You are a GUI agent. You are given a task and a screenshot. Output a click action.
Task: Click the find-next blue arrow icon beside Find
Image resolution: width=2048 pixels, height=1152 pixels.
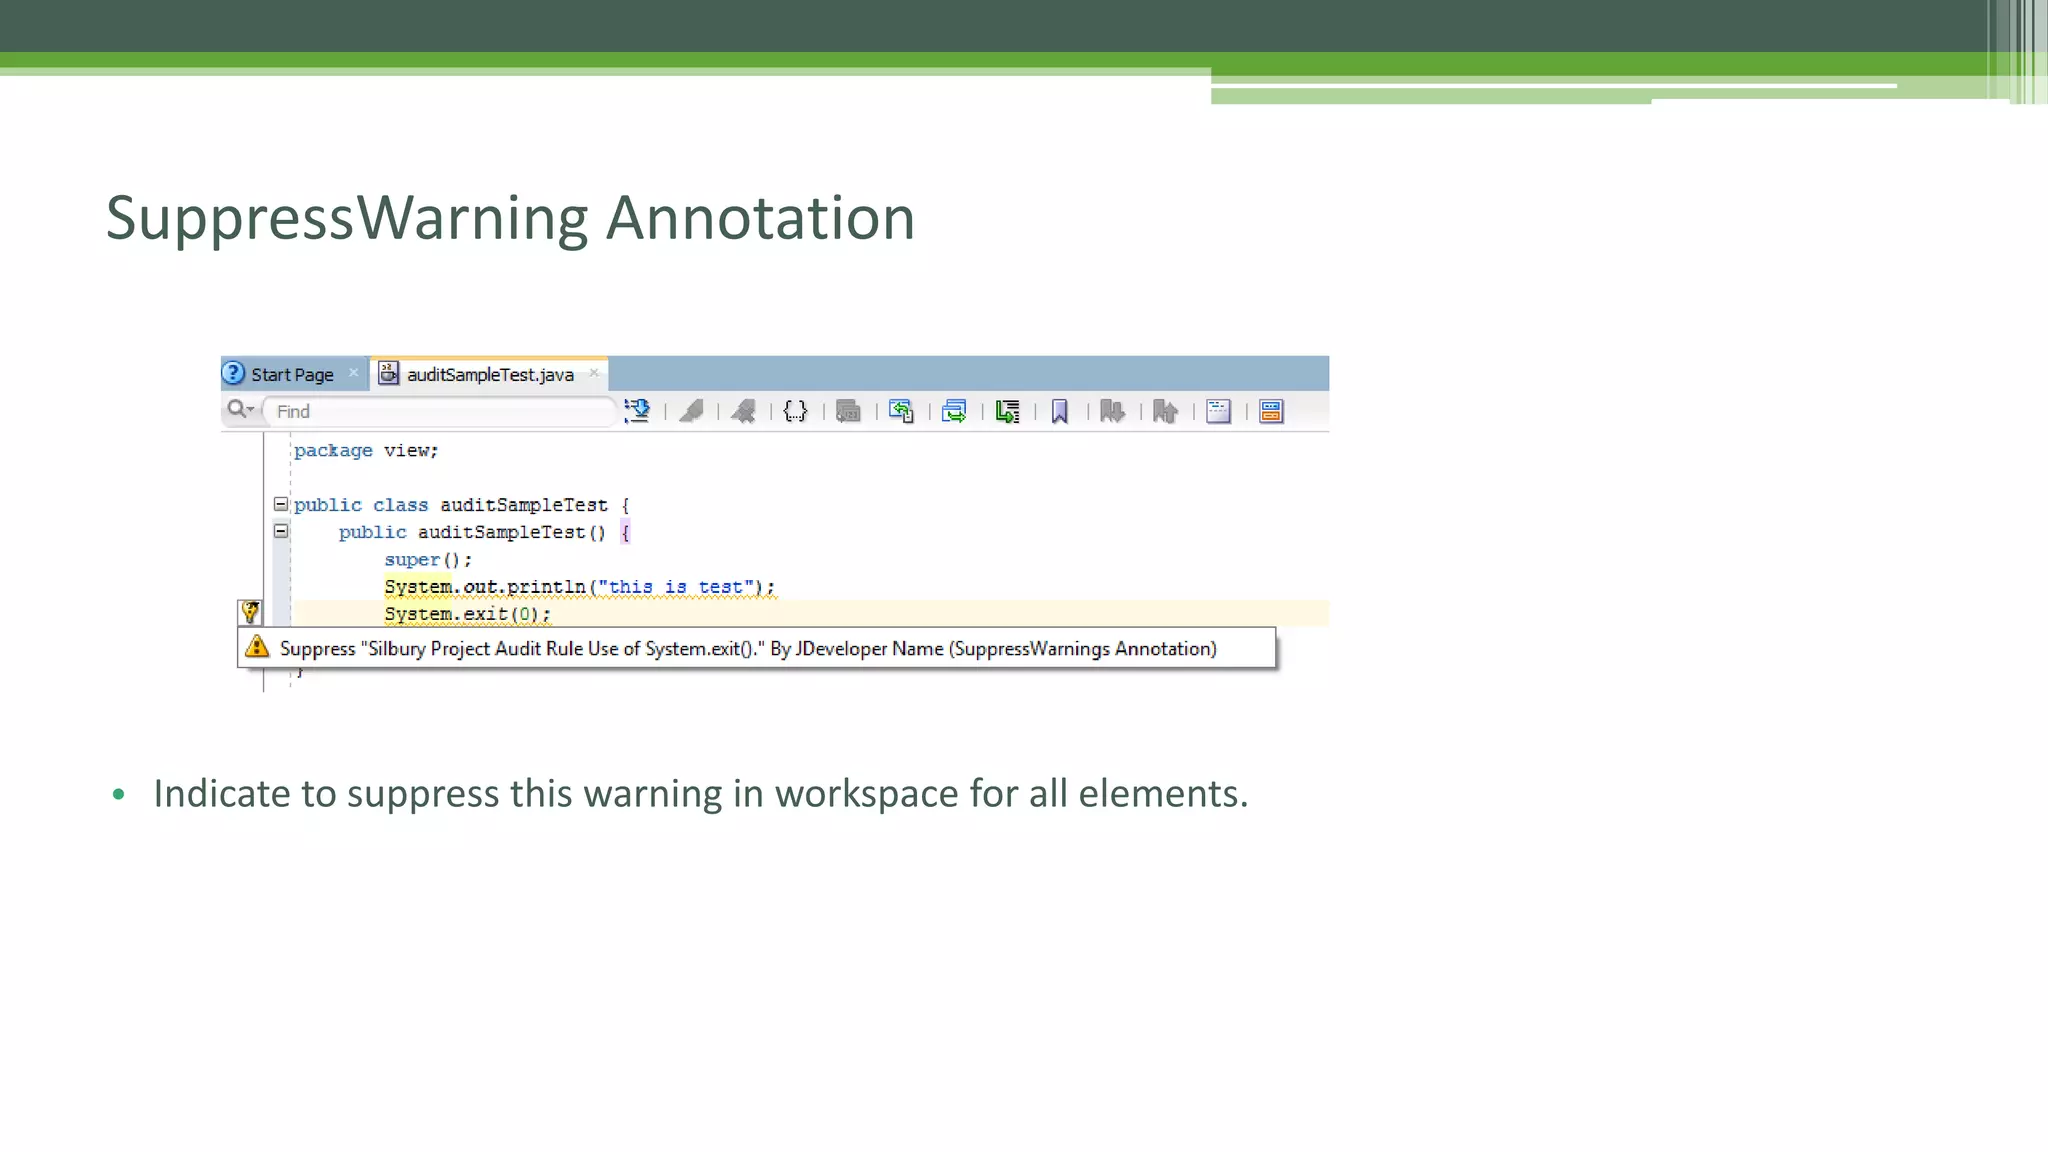(637, 411)
